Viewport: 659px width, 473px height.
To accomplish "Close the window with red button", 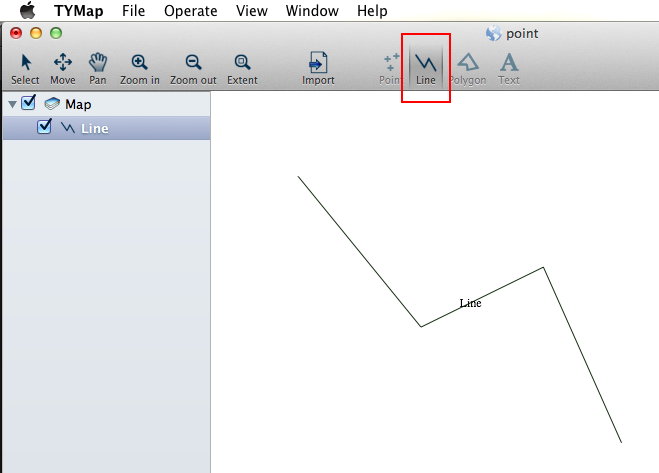I will 16,33.
